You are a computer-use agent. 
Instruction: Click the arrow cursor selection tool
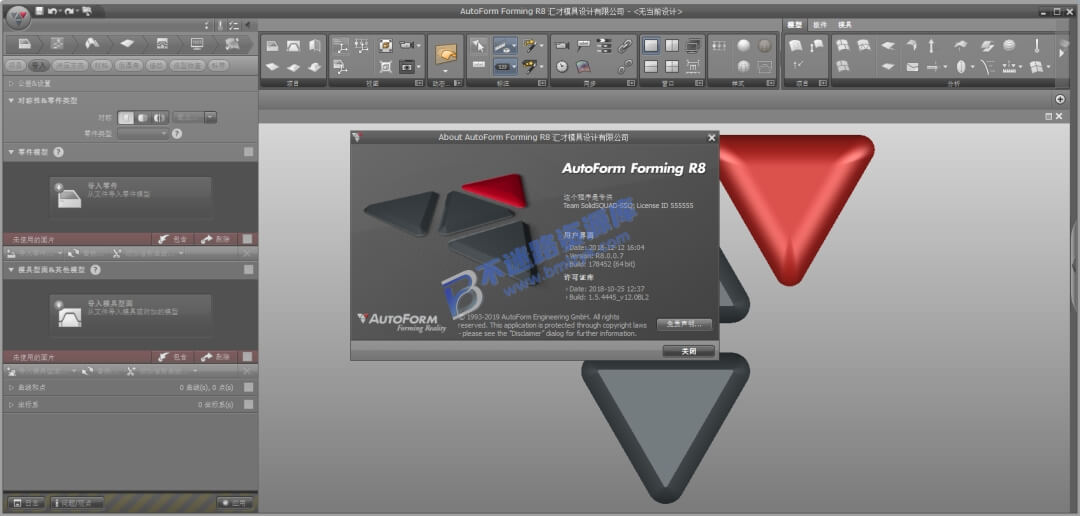pyautogui.click(x=478, y=46)
